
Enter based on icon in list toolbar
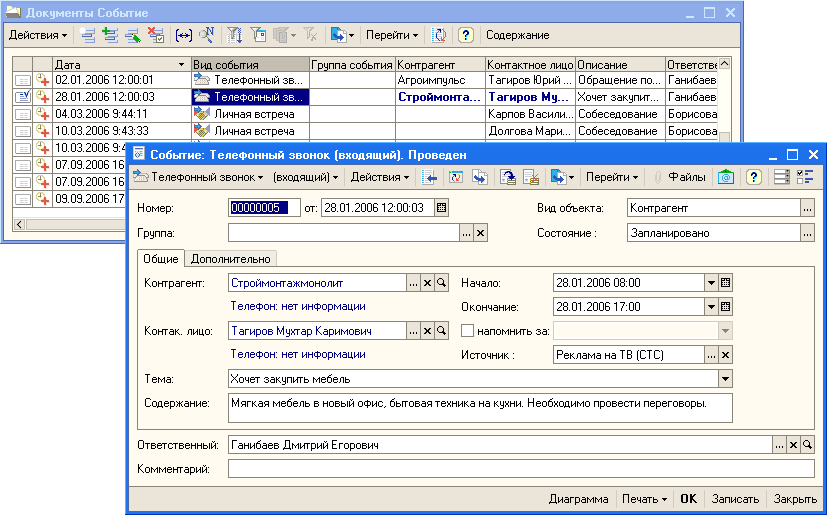[x=341, y=35]
